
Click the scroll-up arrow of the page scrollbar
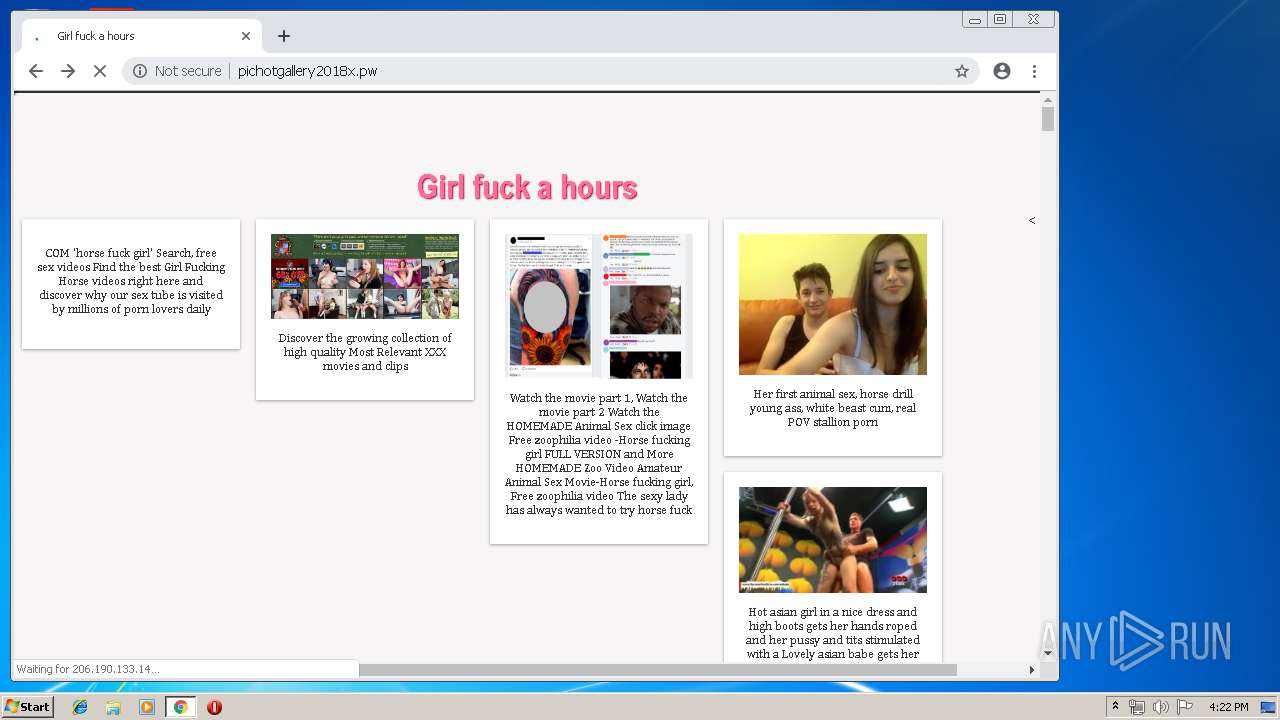point(1048,100)
